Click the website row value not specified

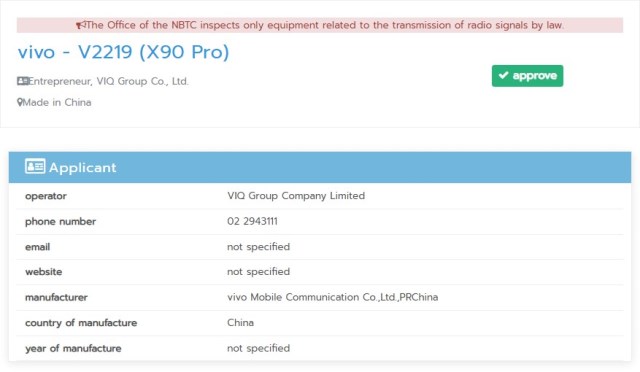tap(258, 272)
